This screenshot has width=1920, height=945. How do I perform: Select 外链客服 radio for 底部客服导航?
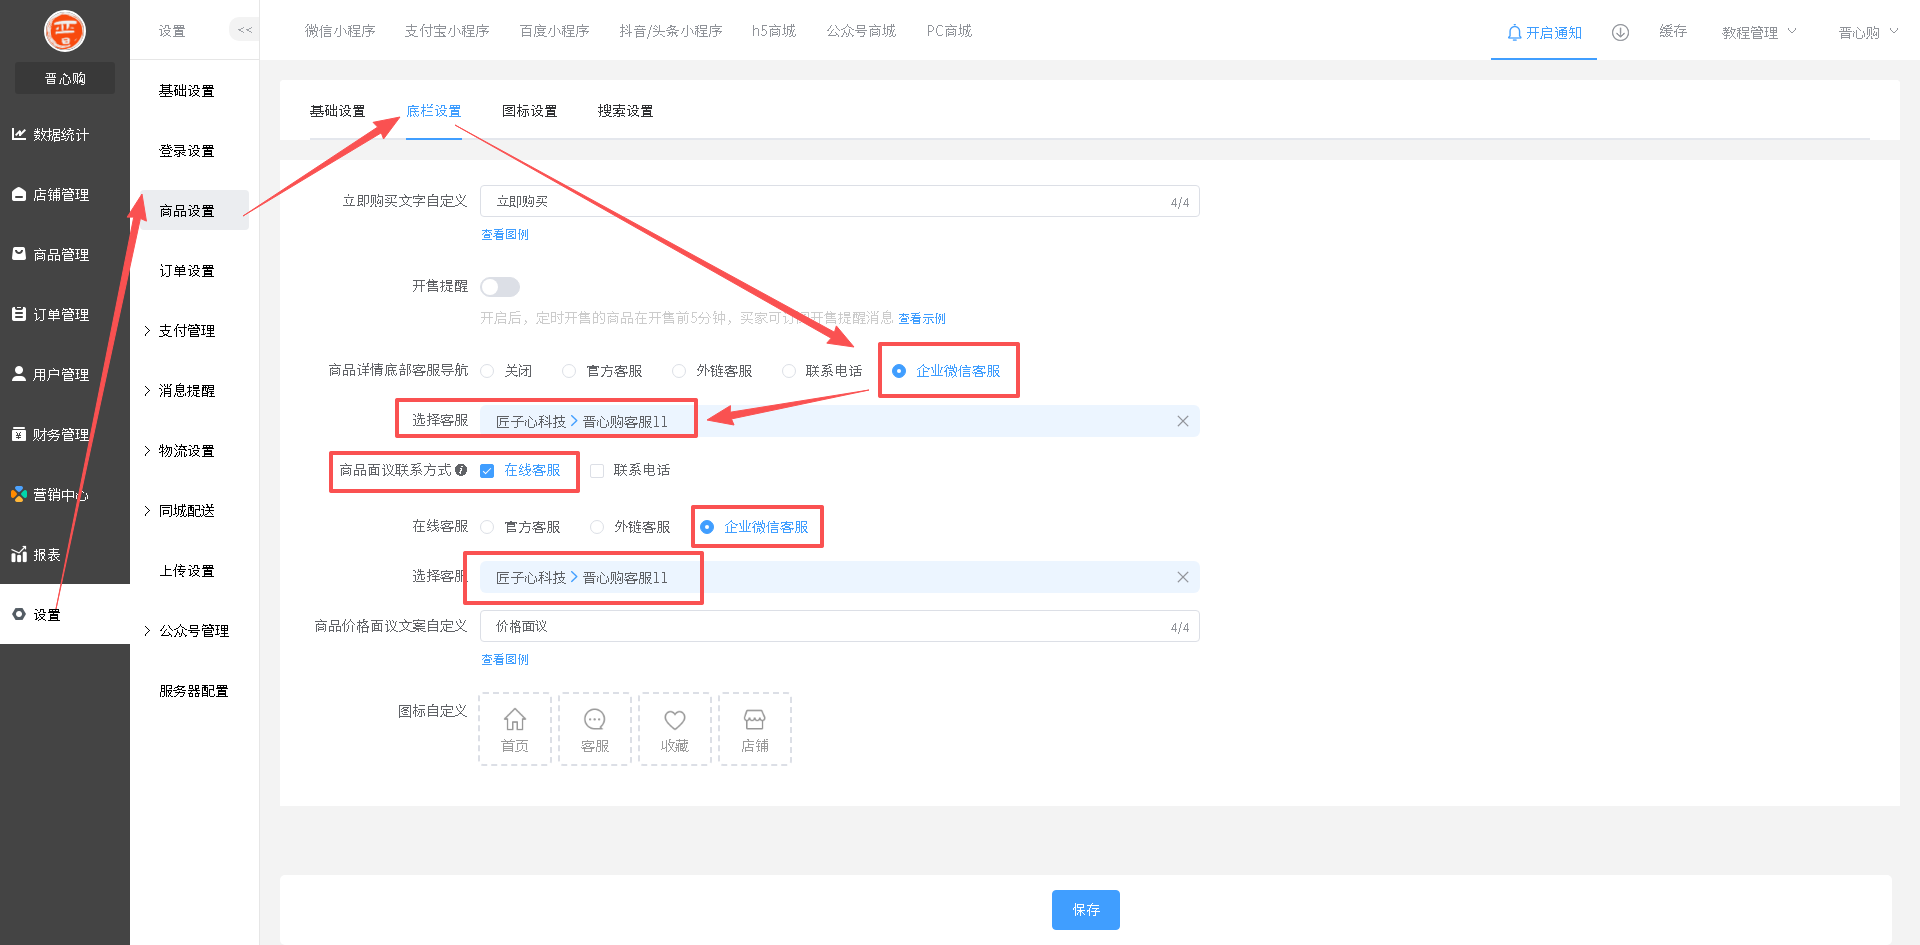(x=679, y=371)
